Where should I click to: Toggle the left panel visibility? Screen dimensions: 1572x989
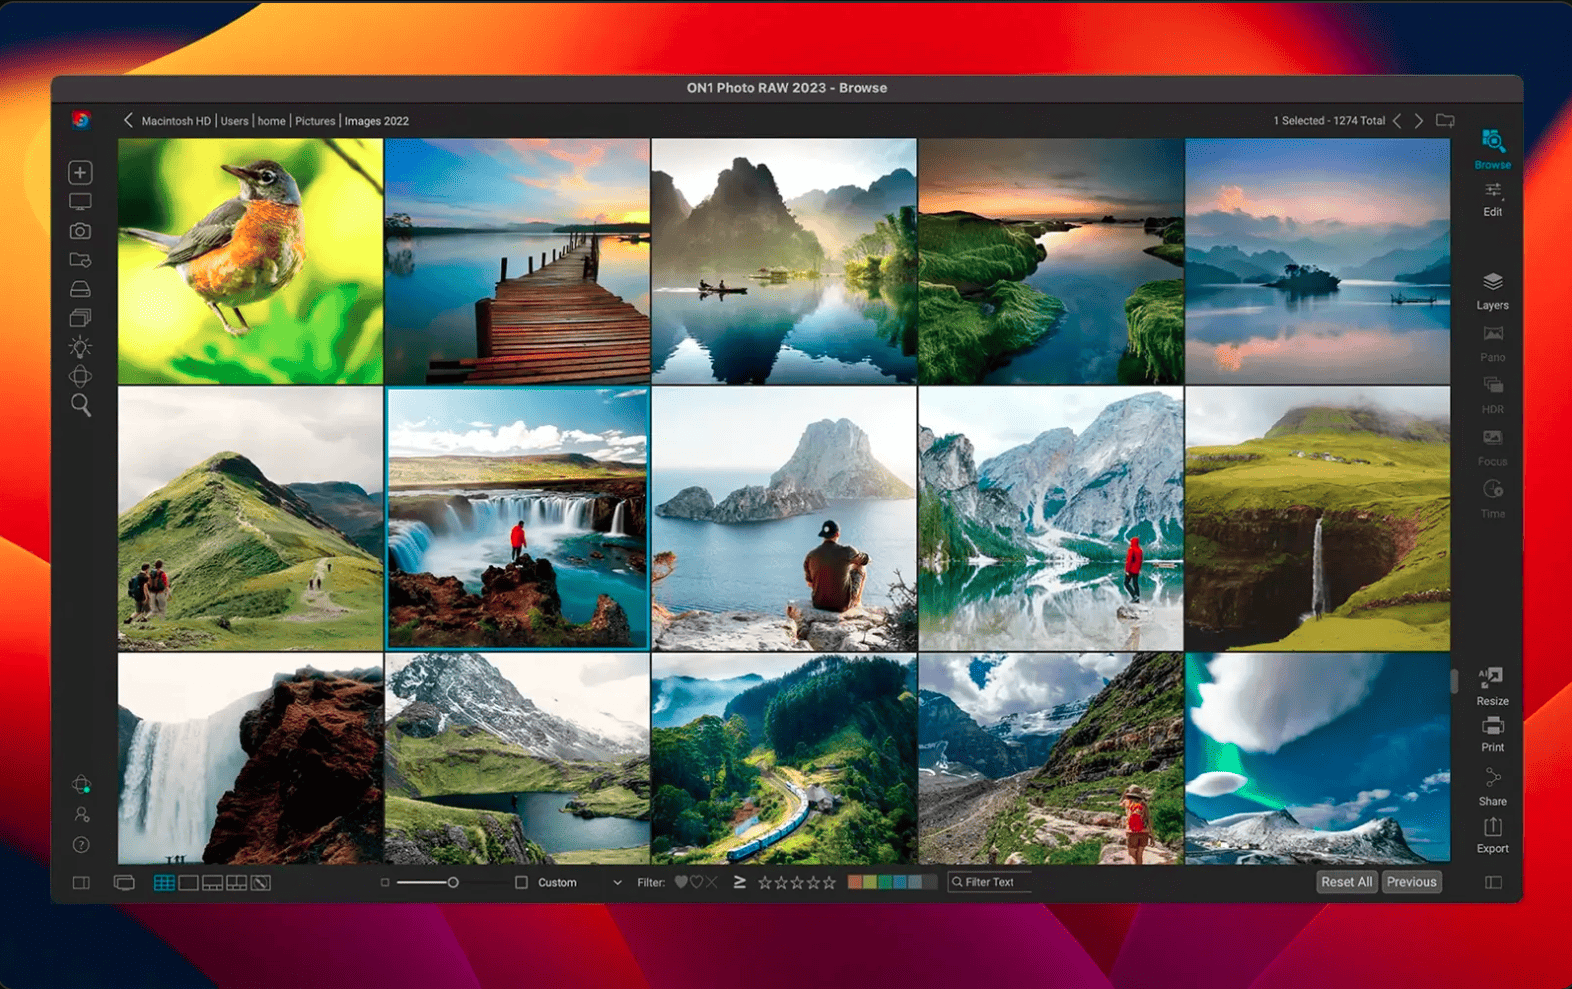click(x=81, y=883)
